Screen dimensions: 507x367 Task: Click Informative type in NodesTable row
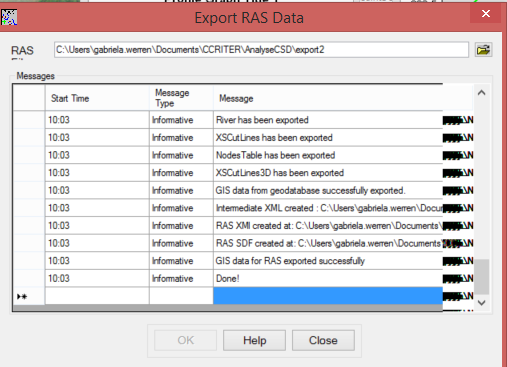click(181, 155)
